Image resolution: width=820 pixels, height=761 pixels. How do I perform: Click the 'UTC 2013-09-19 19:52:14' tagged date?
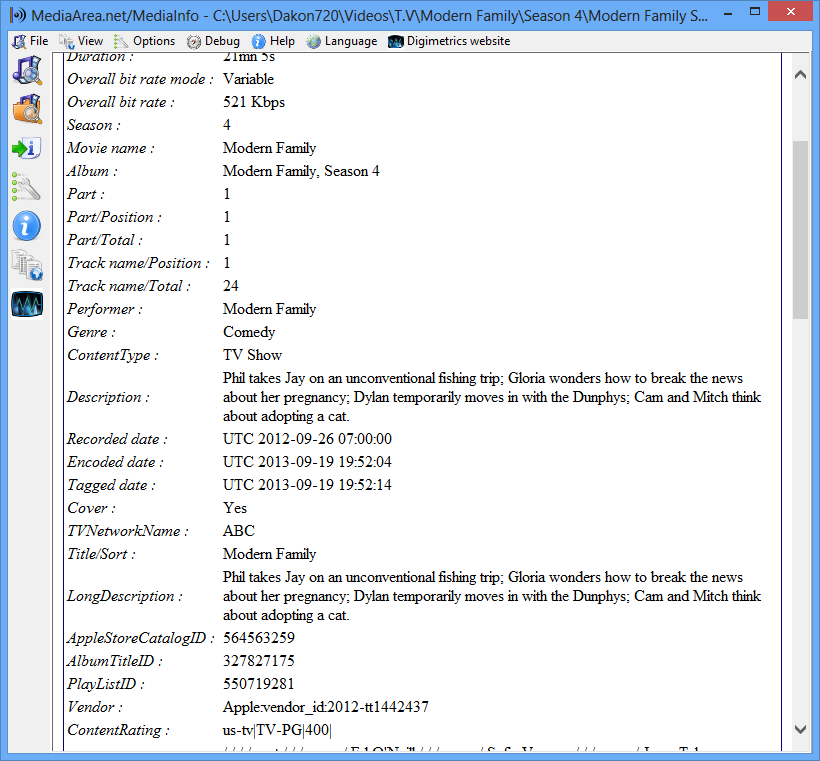307,485
